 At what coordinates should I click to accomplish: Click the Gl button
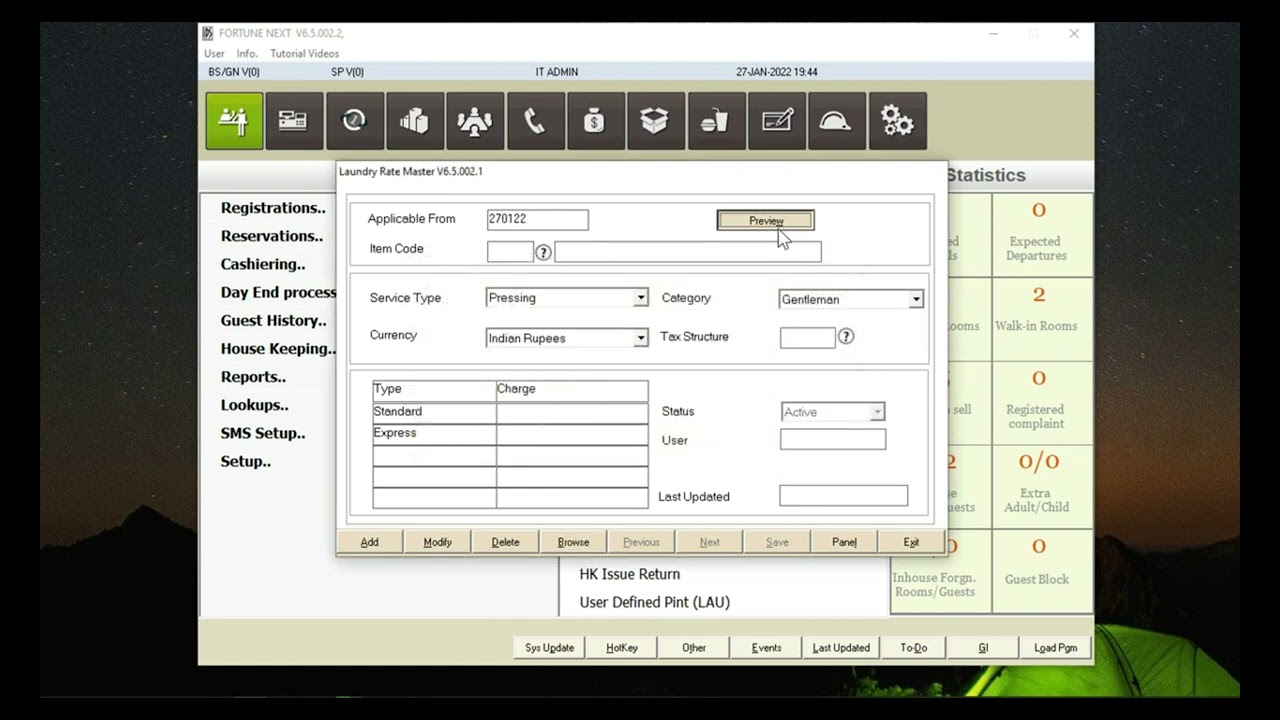pos(983,648)
